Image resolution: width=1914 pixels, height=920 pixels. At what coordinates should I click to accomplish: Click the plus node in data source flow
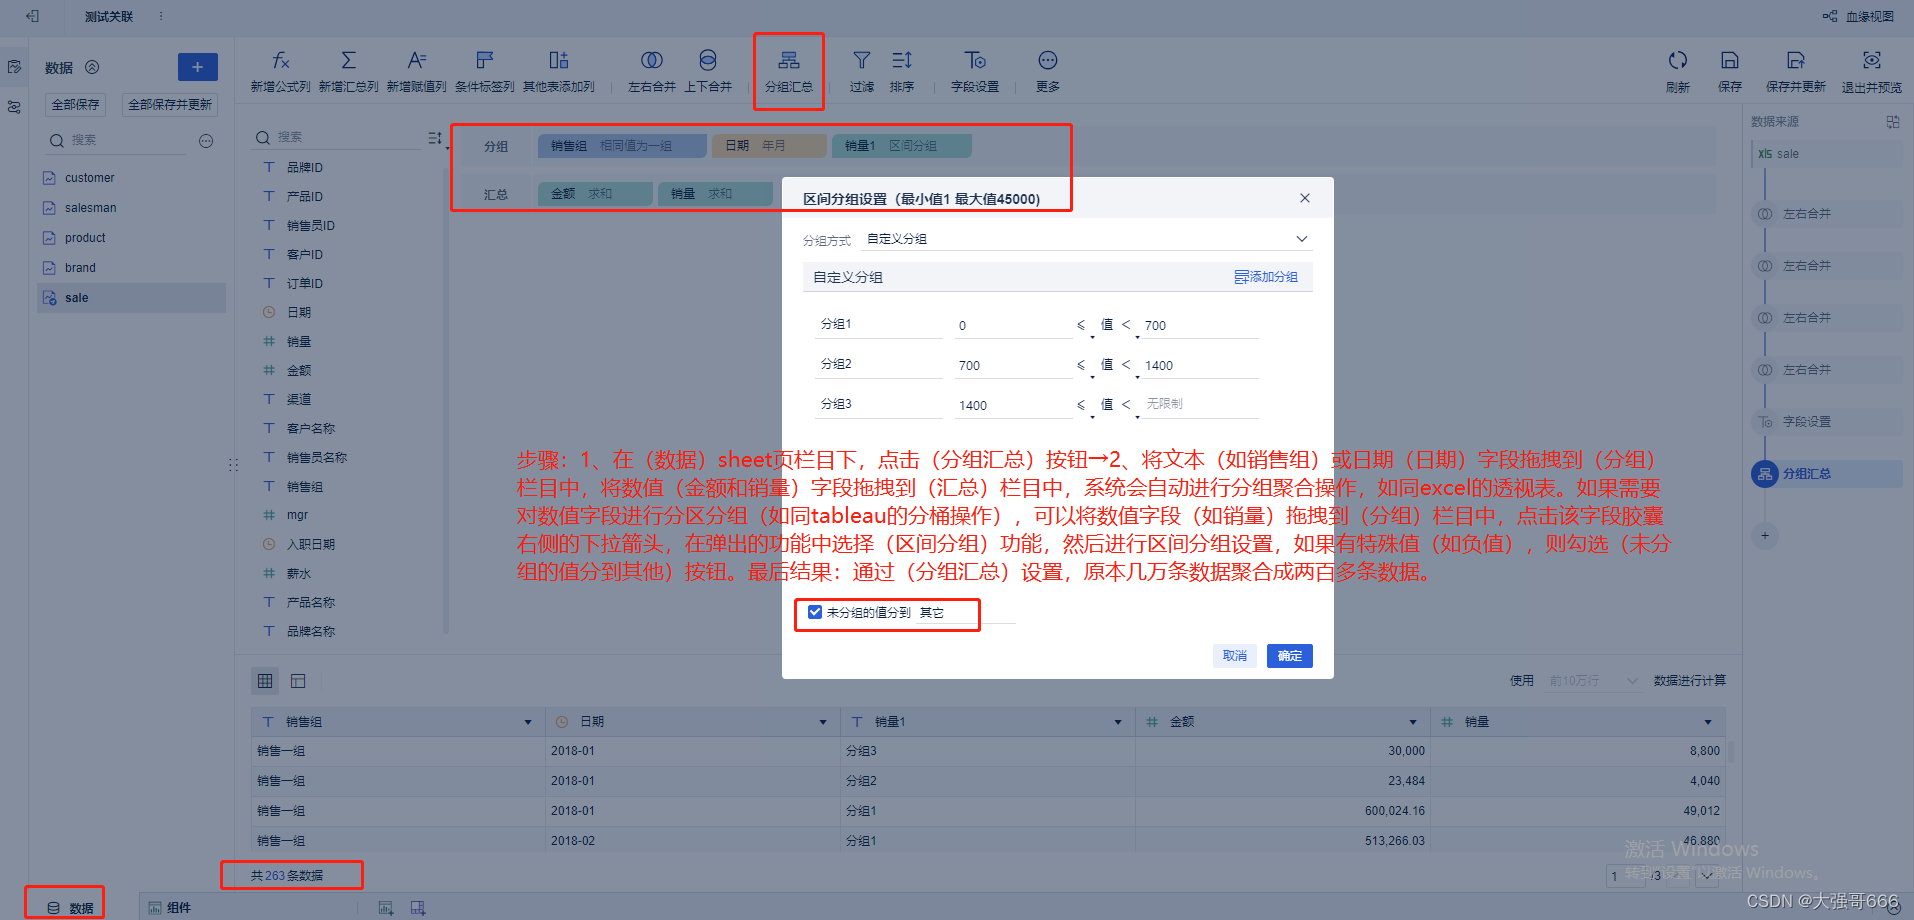coord(1765,536)
